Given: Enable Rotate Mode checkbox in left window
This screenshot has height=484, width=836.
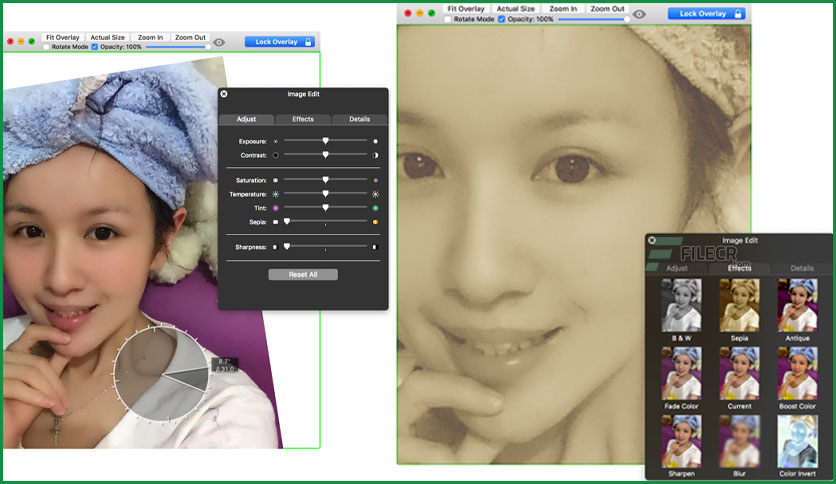Looking at the screenshot, I should 46,47.
